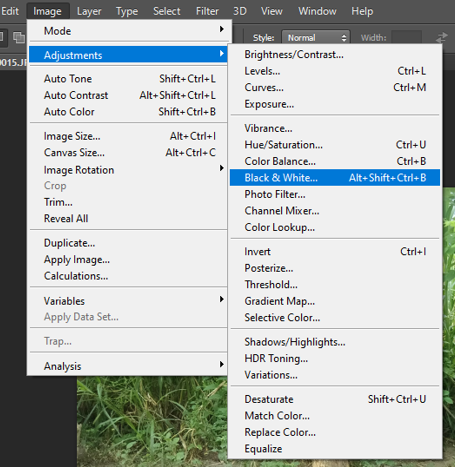Screen dimensions: 455x467
Task: Open Apply Image dialog
Action: (129, 259)
